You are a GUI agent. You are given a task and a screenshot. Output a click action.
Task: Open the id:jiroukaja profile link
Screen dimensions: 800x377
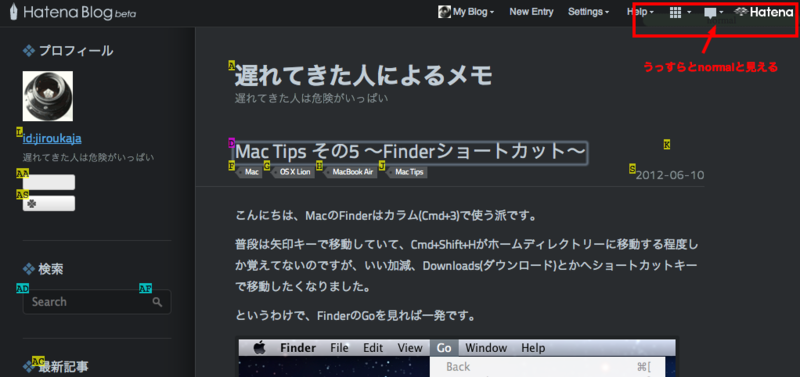[52, 139]
